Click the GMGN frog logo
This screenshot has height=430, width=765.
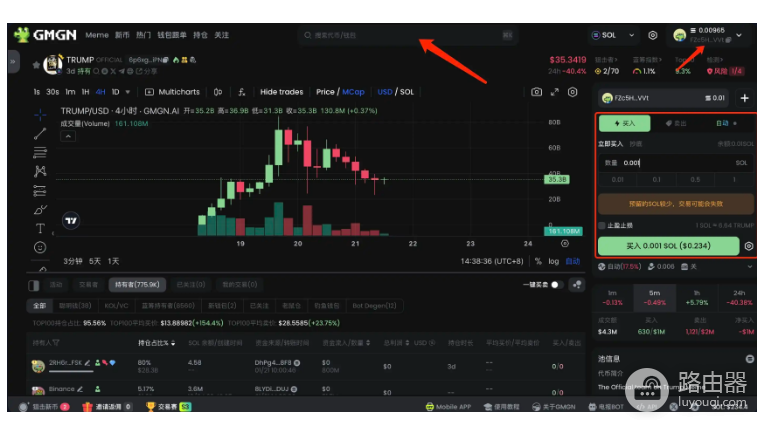pyautogui.click(x=22, y=35)
